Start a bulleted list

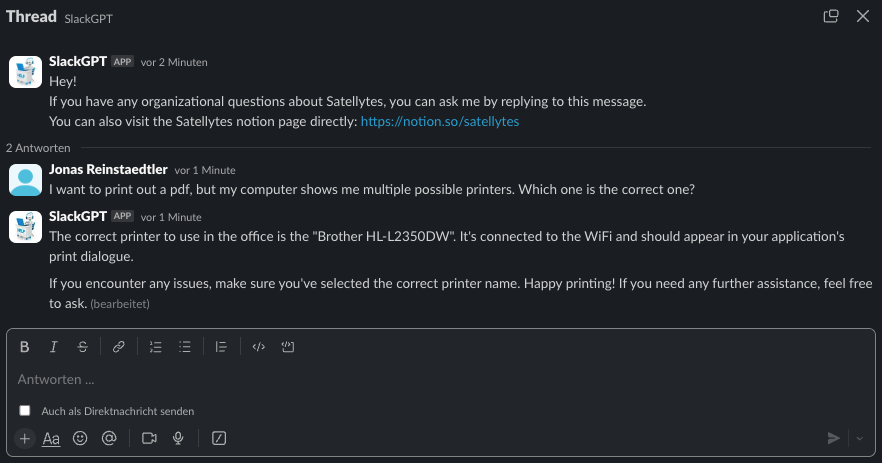184,347
